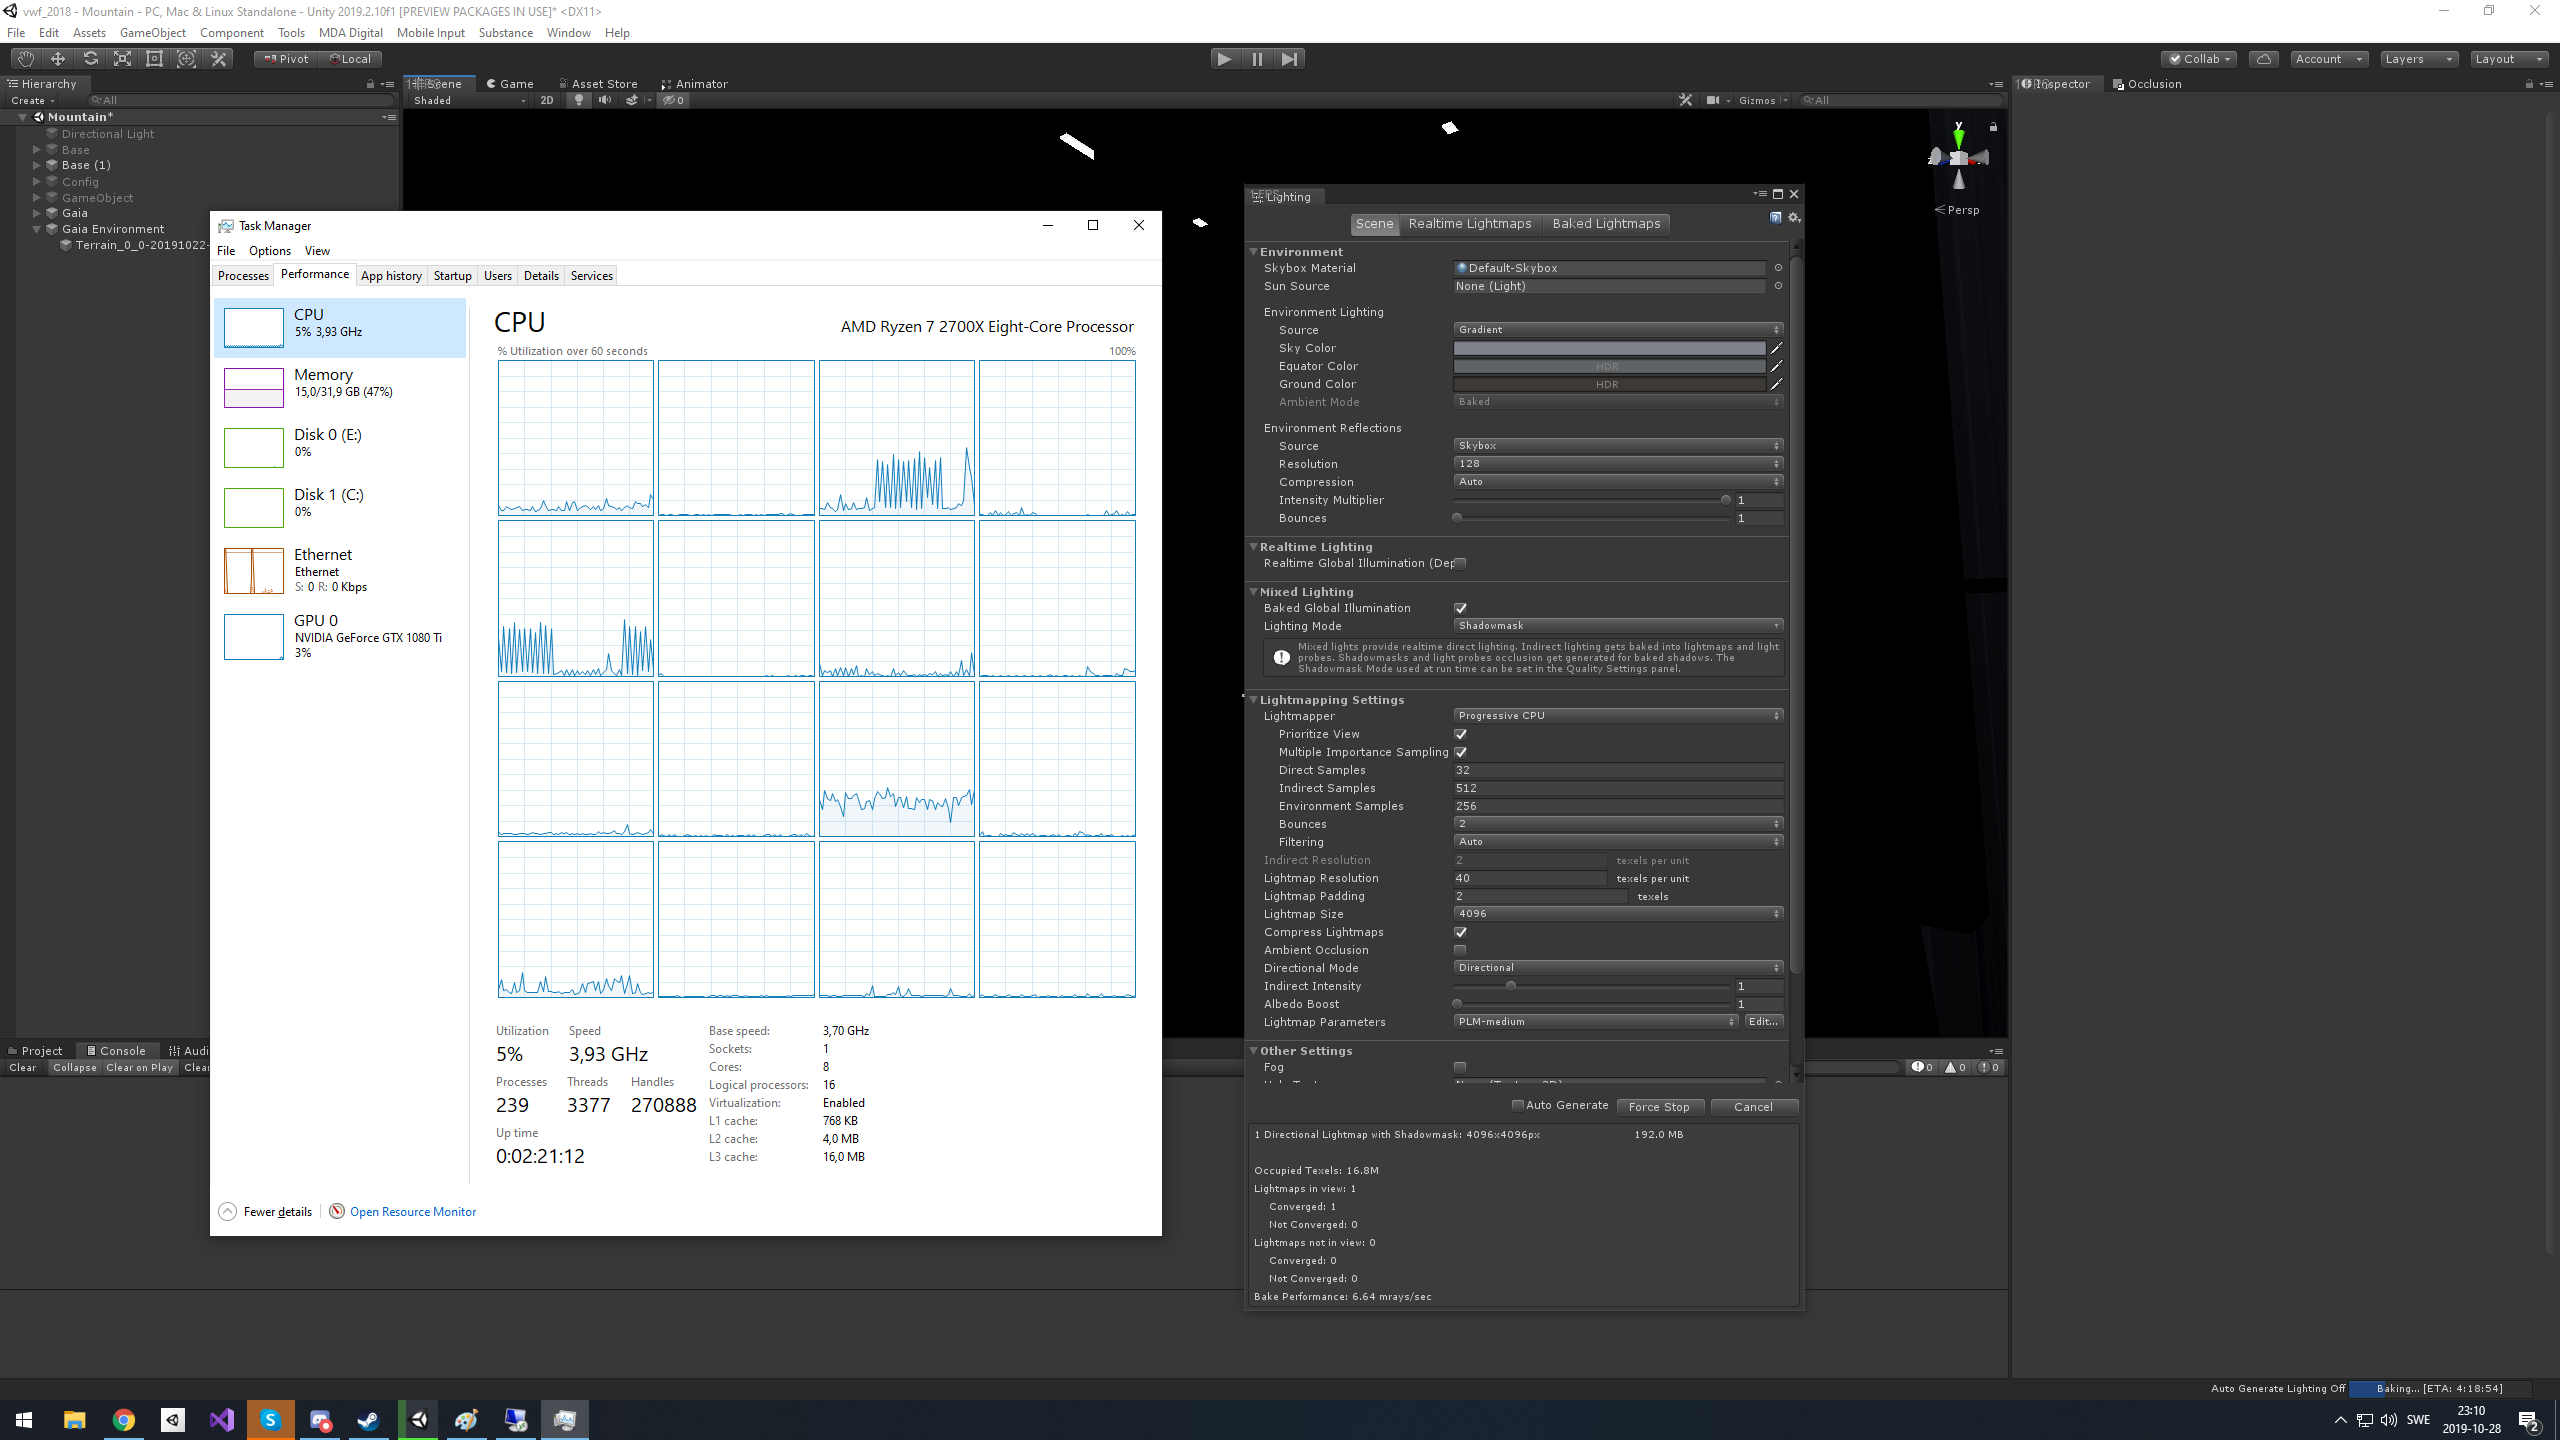This screenshot has width=2560, height=1440.
Task: Select the Hand tool in toolbar
Action: point(25,59)
